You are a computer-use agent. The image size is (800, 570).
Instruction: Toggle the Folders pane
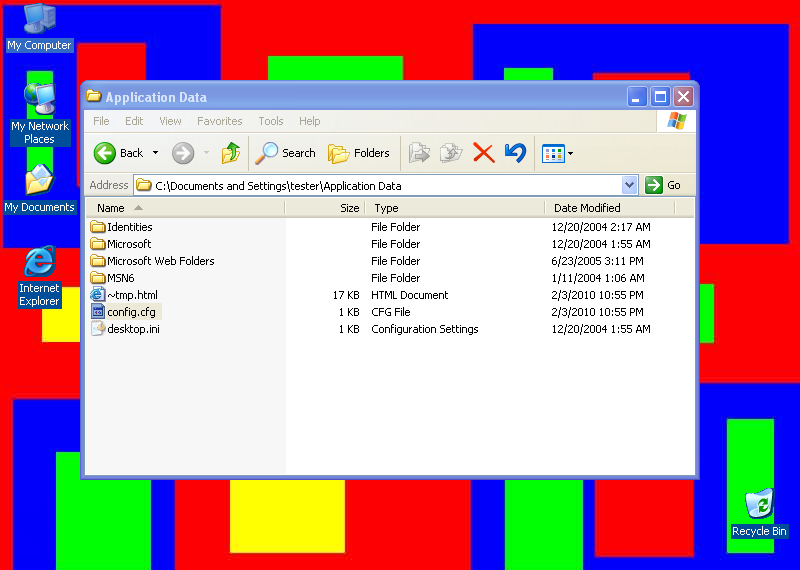click(358, 153)
